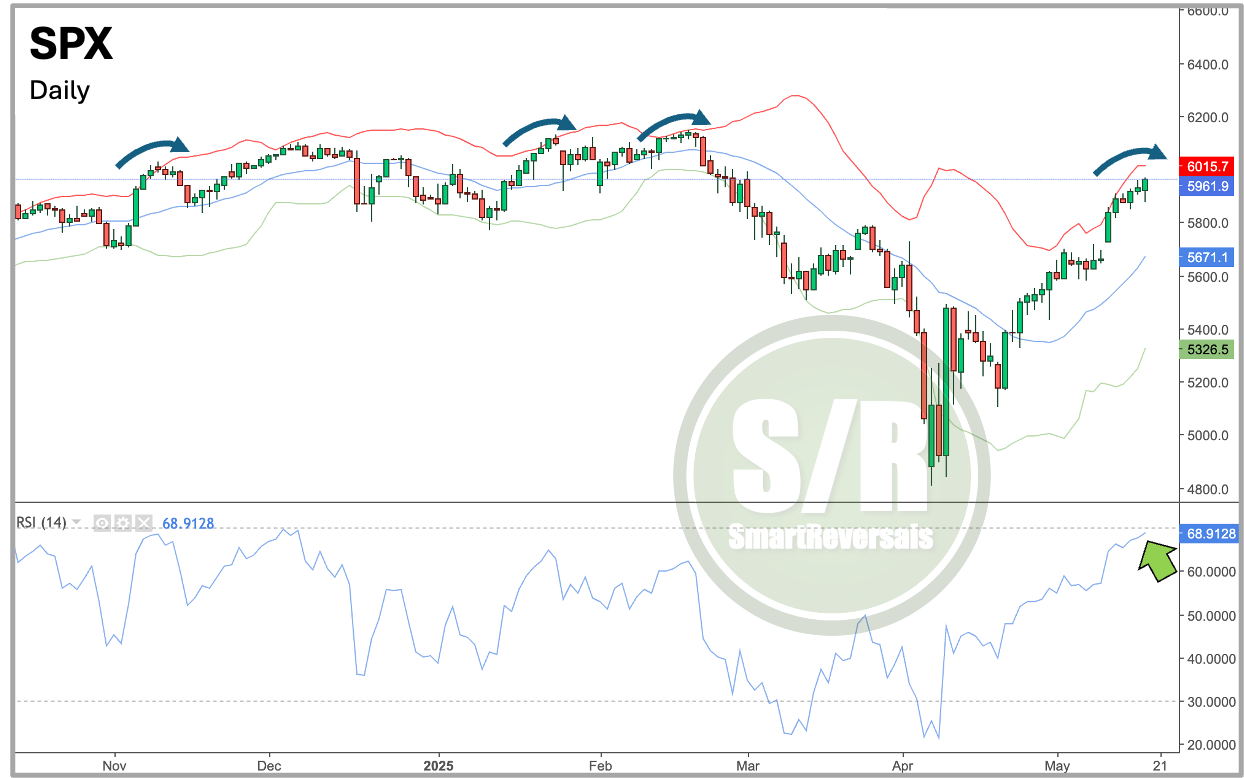Click the blue 68.9128 RSI legend value
The height and width of the screenshot is (778, 1244).
coord(186,523)
